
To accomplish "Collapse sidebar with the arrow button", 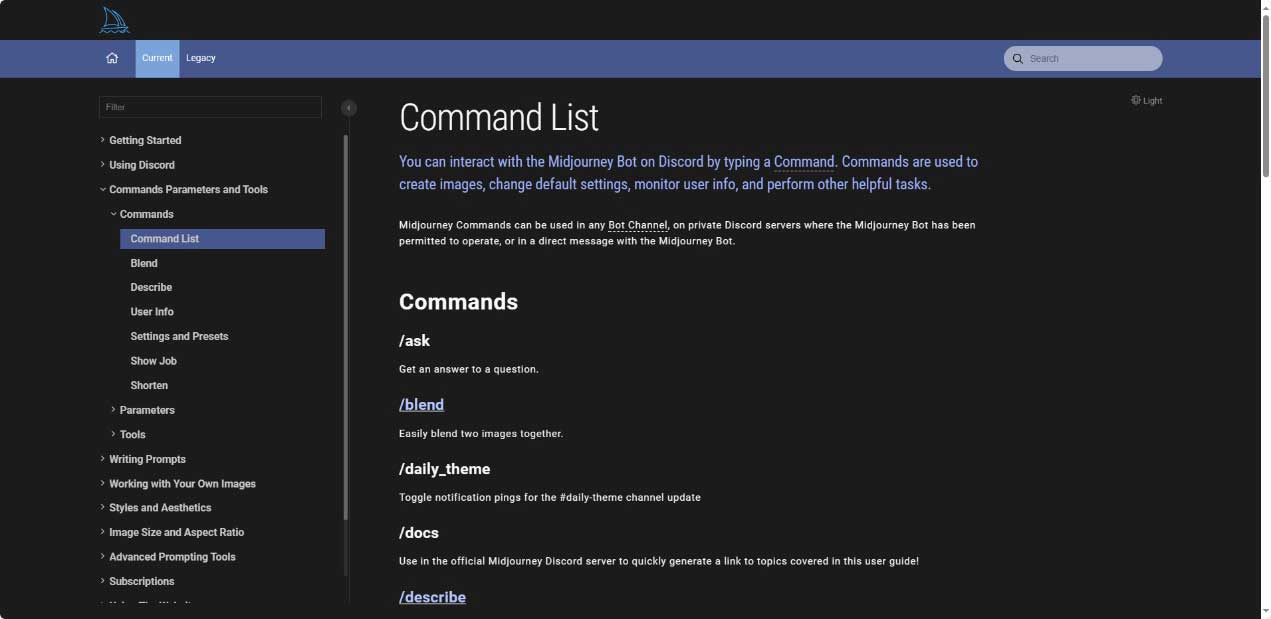I will click(x=349, y=108).
